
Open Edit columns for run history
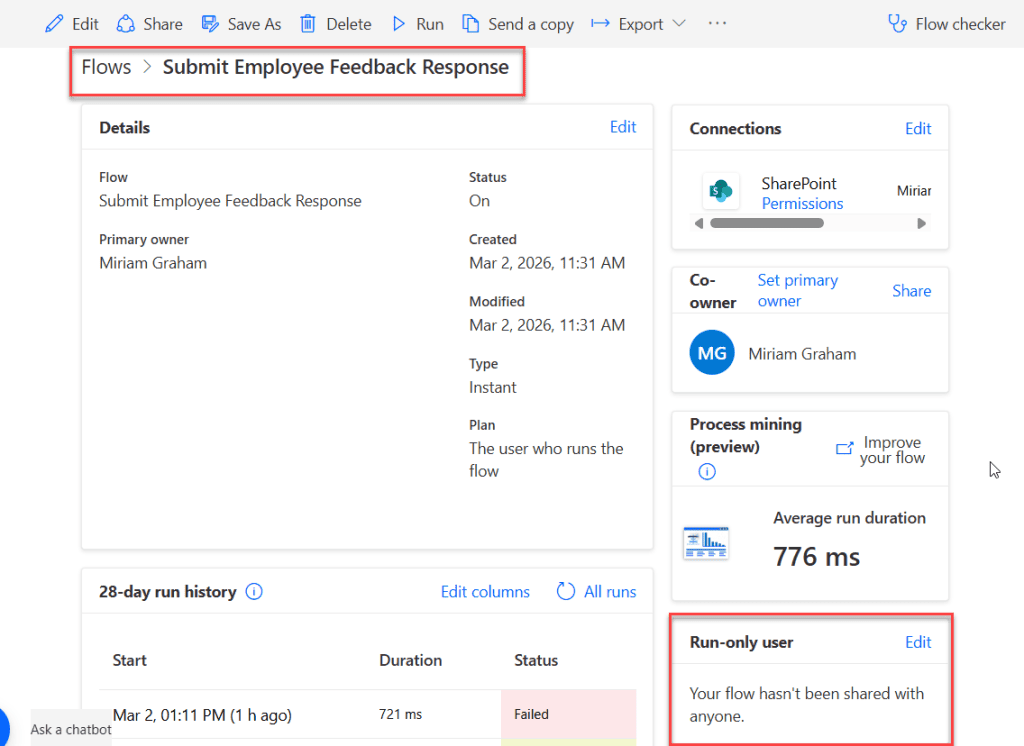point(485,591)
